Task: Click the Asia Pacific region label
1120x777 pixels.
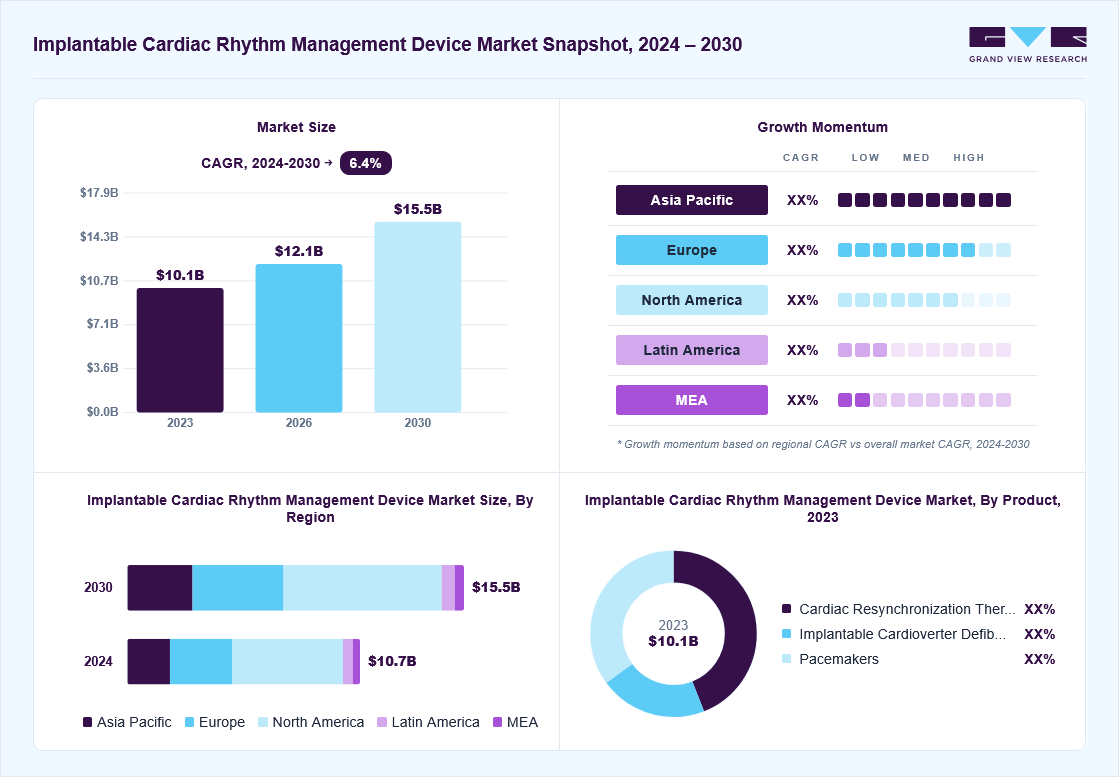Action: point(691,200)
